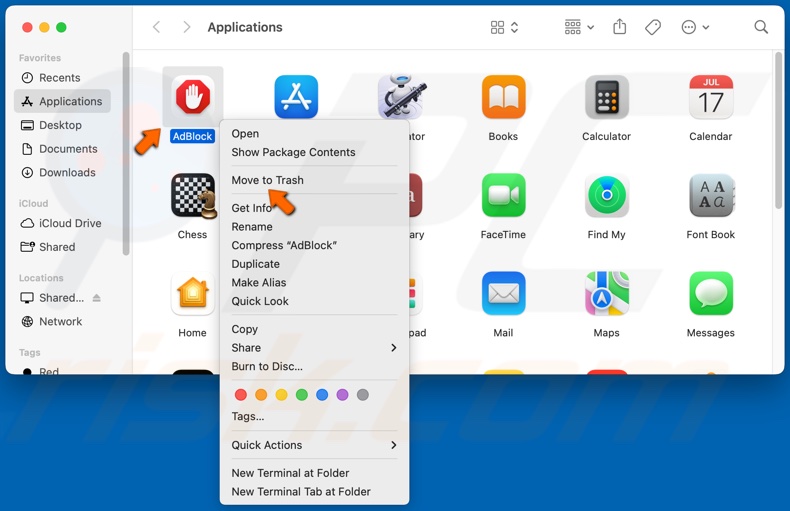Click the Share toolbar icon
Screen dimensions: 790x511
click(x=619, y=28)
